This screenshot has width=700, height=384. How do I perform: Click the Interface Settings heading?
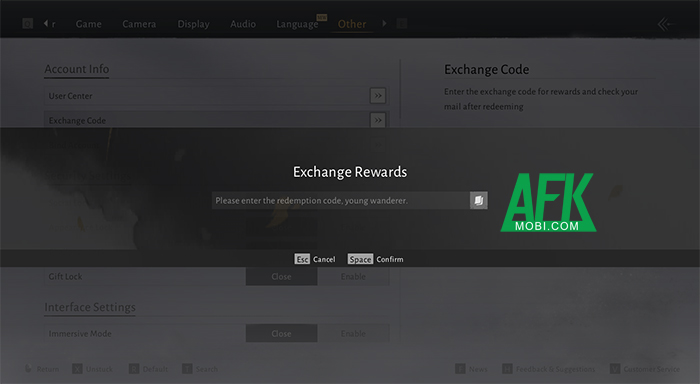click(x=90, y=307)
